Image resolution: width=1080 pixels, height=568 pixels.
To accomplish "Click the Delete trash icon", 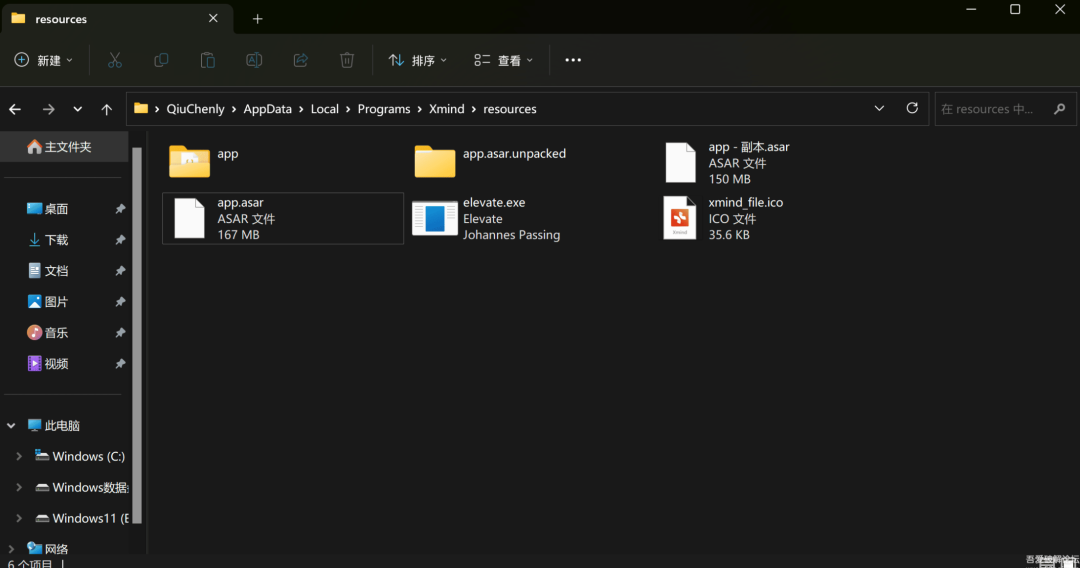I will click(x=347, y=61).
